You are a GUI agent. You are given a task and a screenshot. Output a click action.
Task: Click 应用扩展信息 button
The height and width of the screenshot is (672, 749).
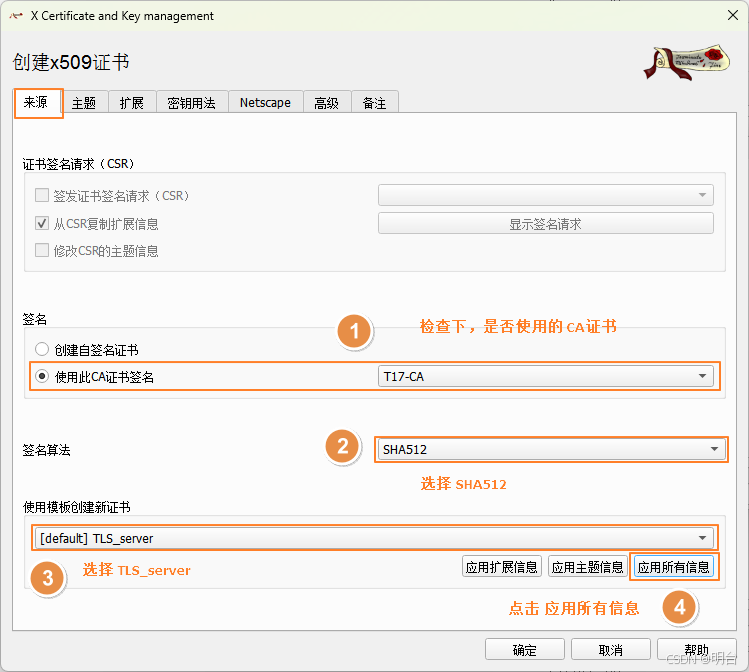tap(502, 567)
